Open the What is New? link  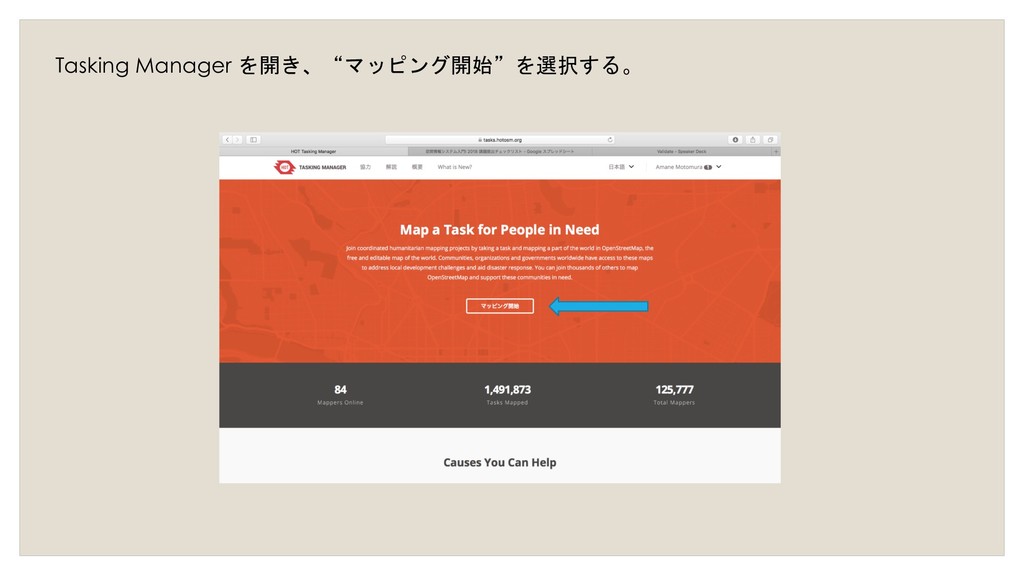455,167
